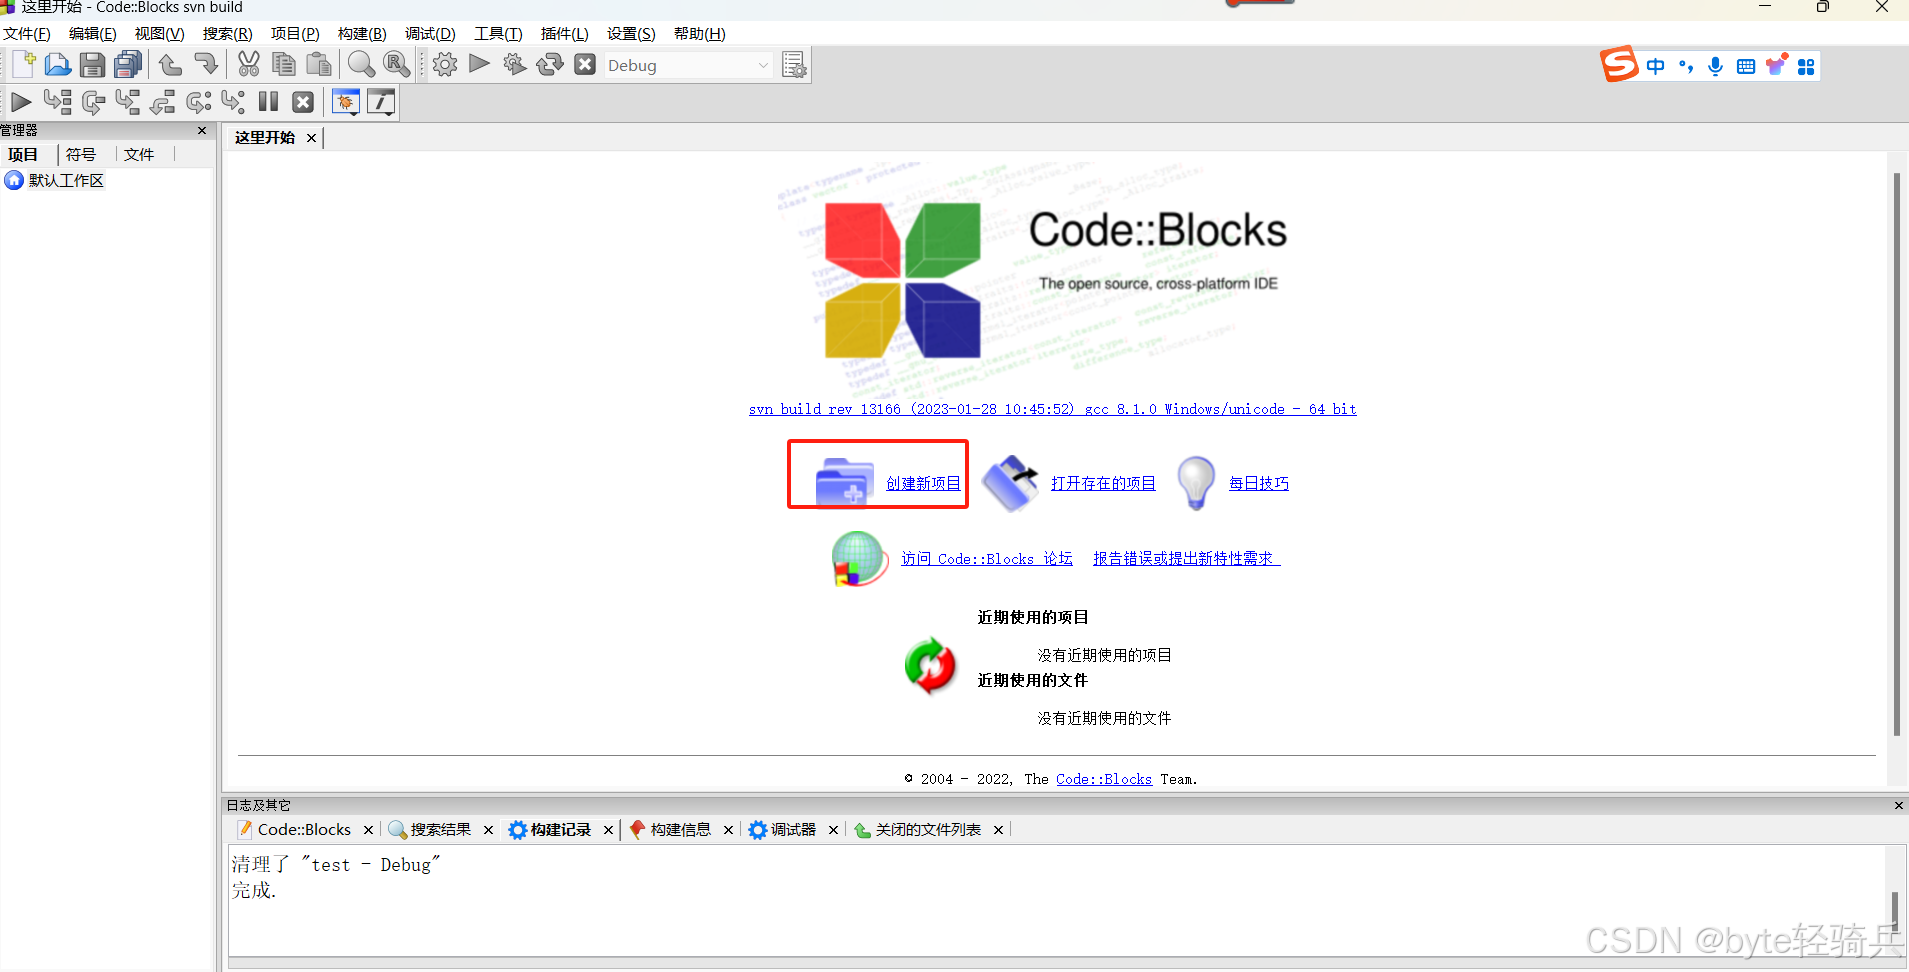The width and height of the screenshot is (1909, 972).
Task: Click the Next instruction debug icon
Action: coord(198,101)
